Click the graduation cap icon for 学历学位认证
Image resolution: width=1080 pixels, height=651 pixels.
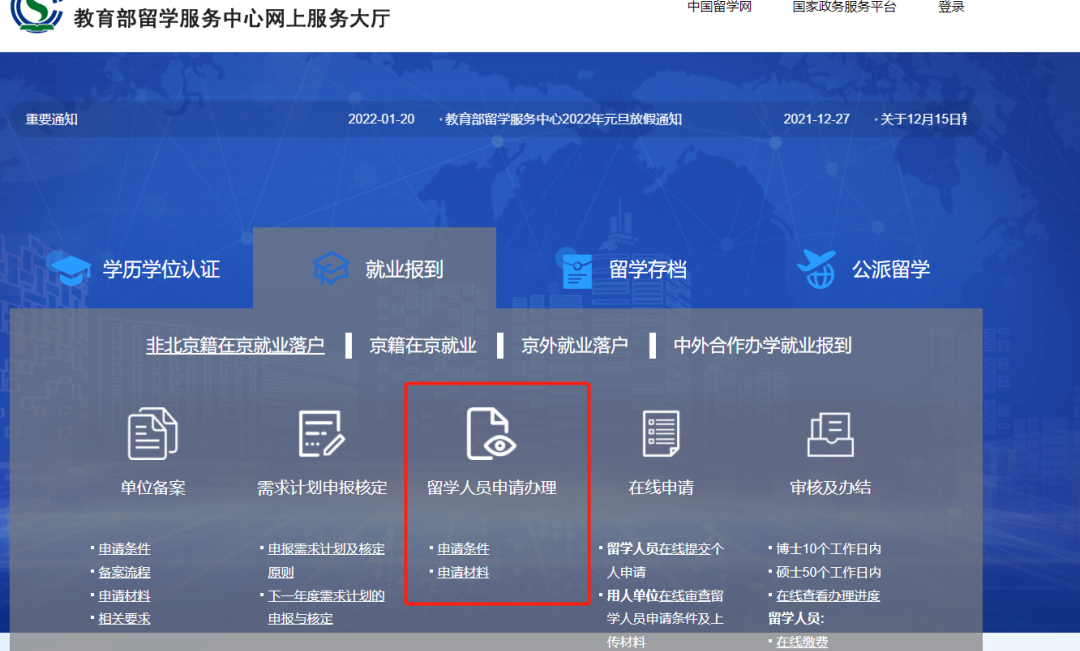[70, 269]
